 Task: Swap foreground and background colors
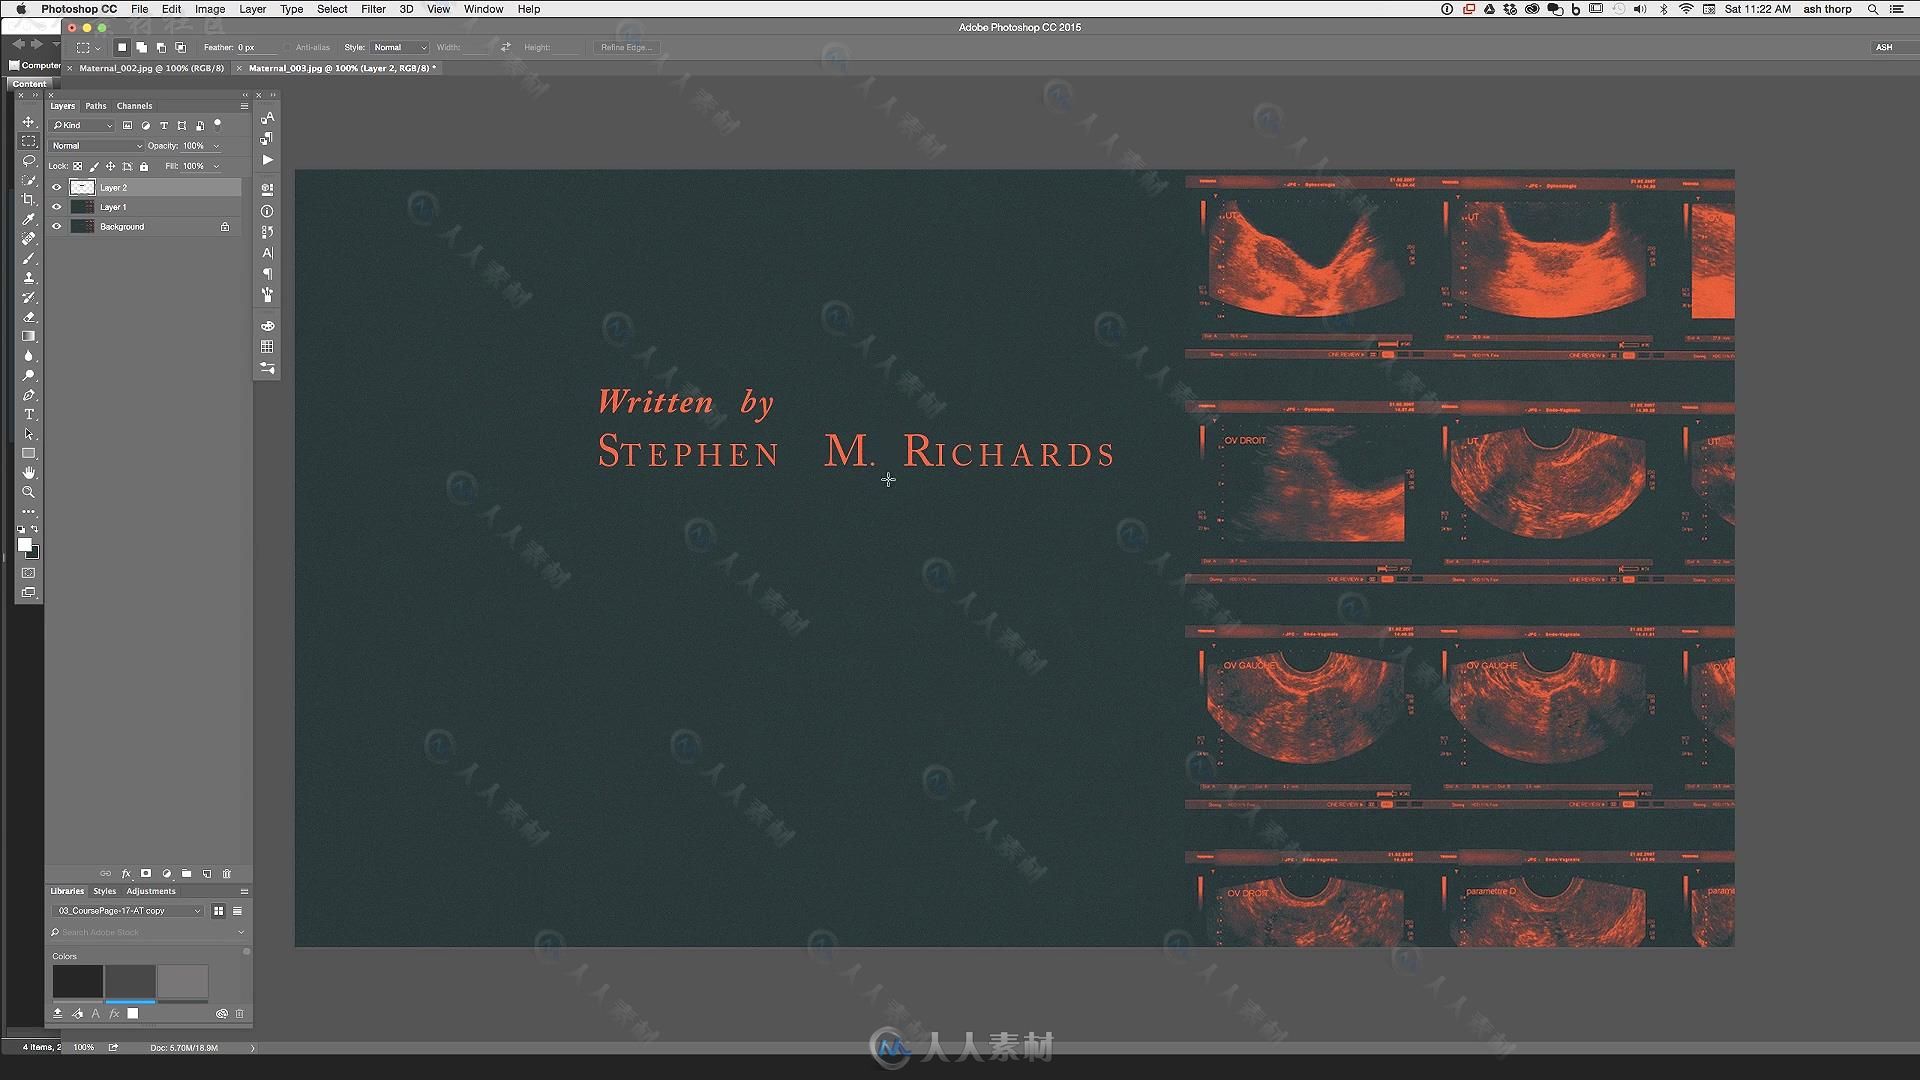click(x=35, y=529)
